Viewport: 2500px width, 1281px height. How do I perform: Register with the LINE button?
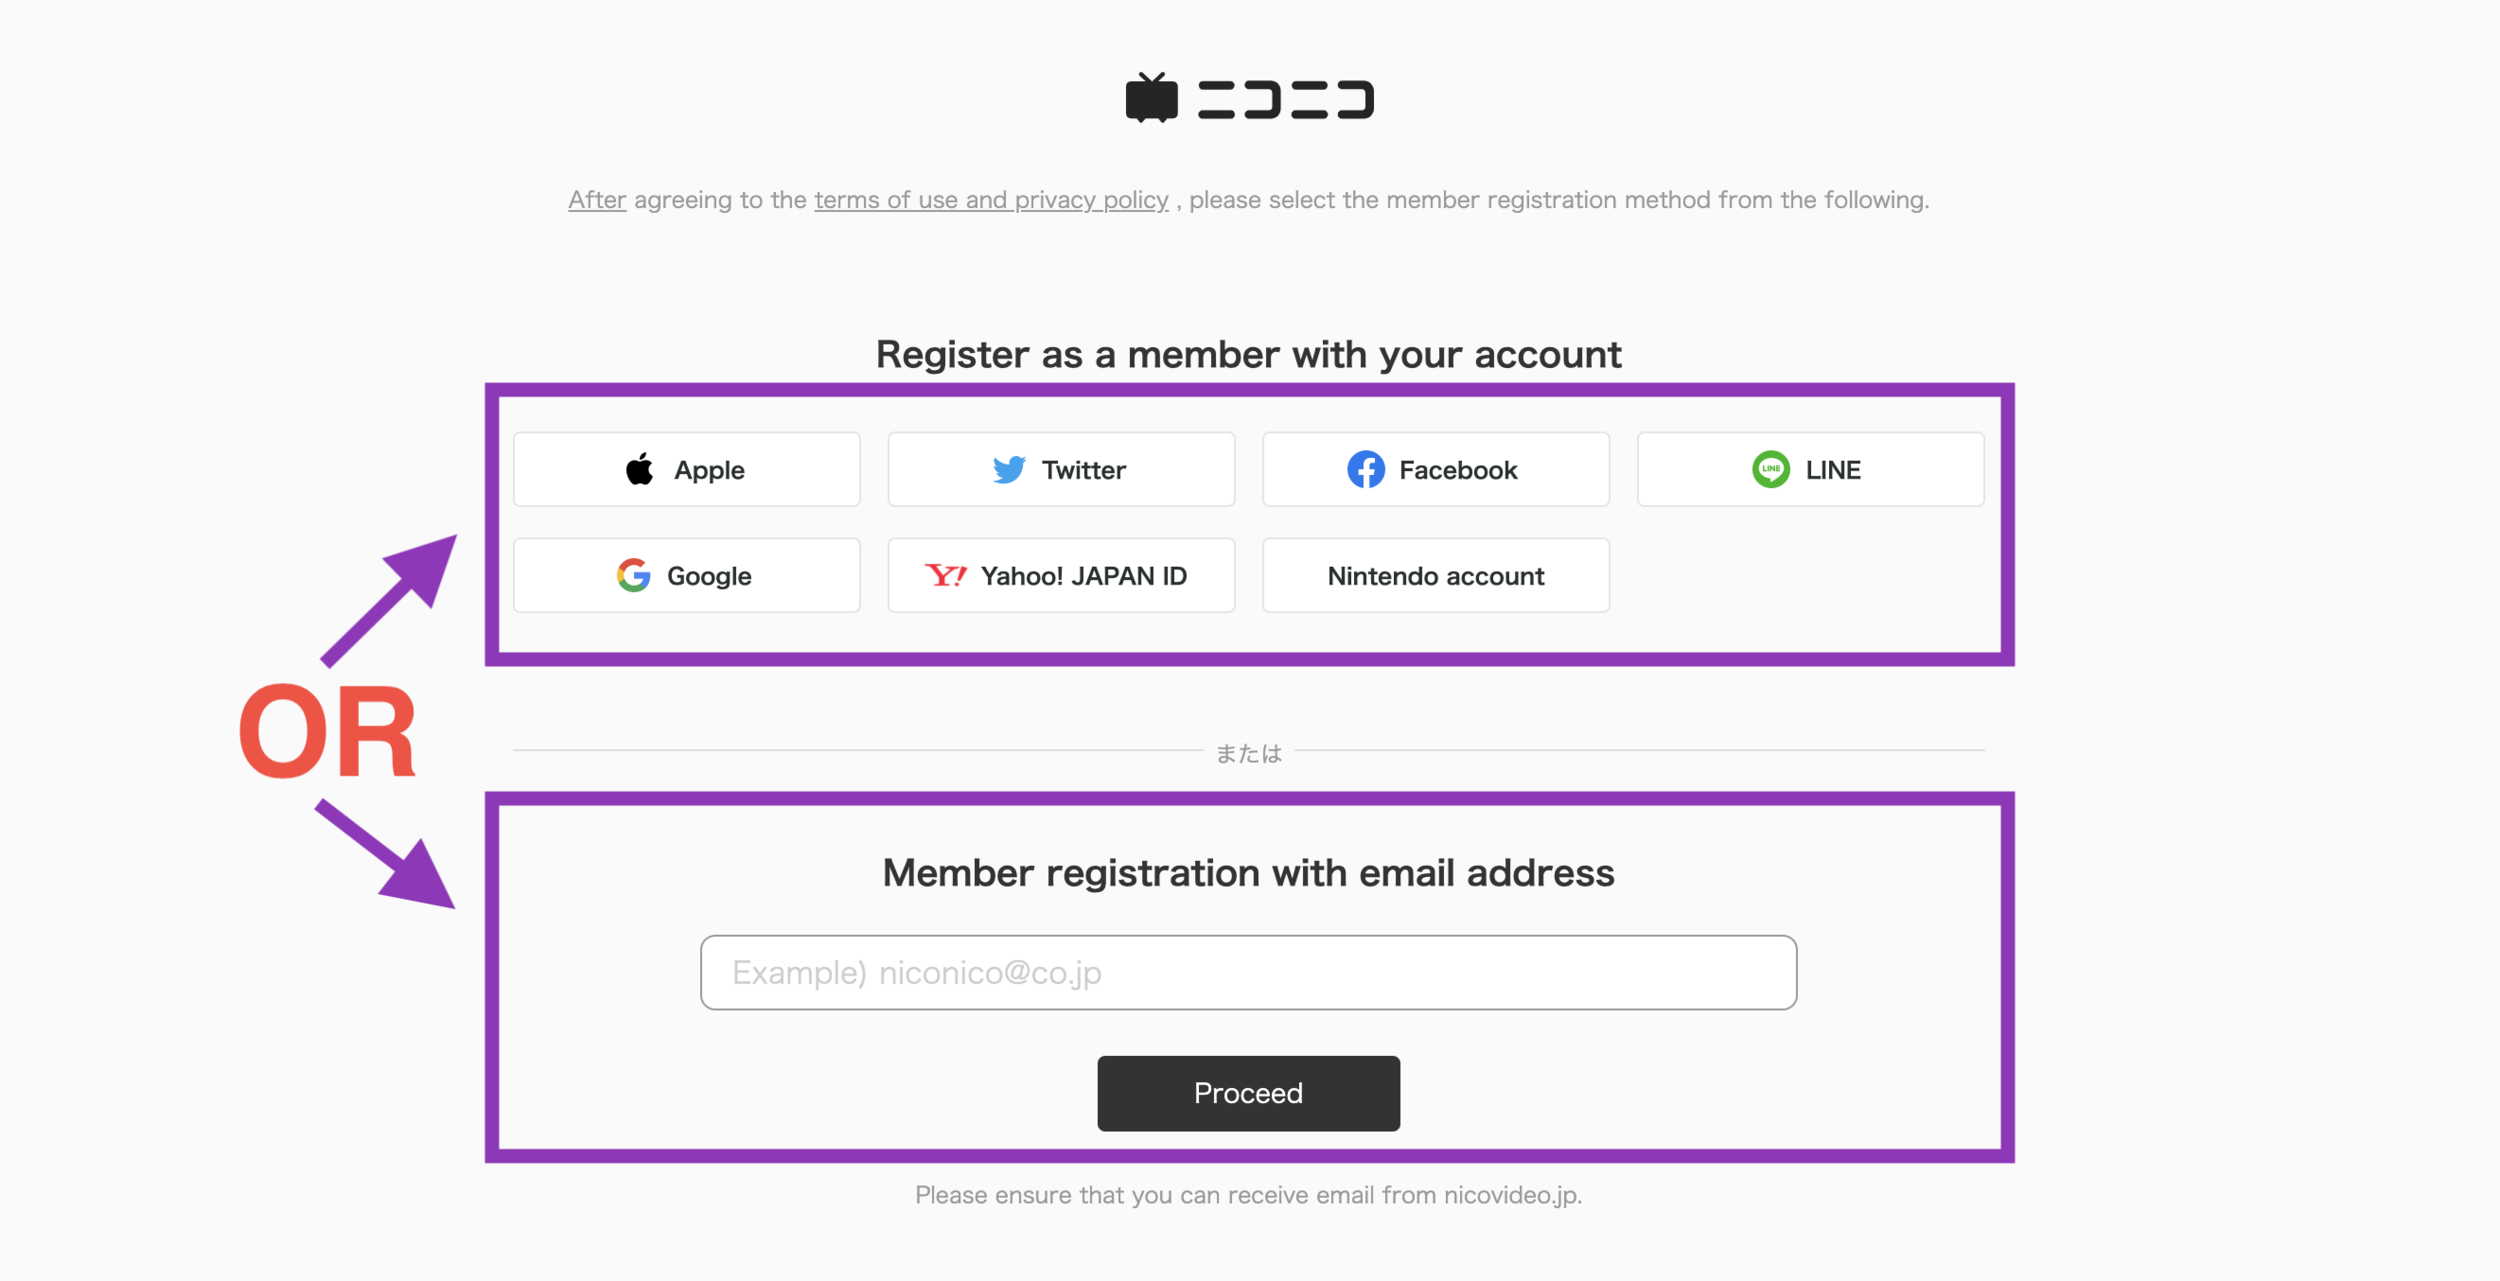[x=1810, y=469]
